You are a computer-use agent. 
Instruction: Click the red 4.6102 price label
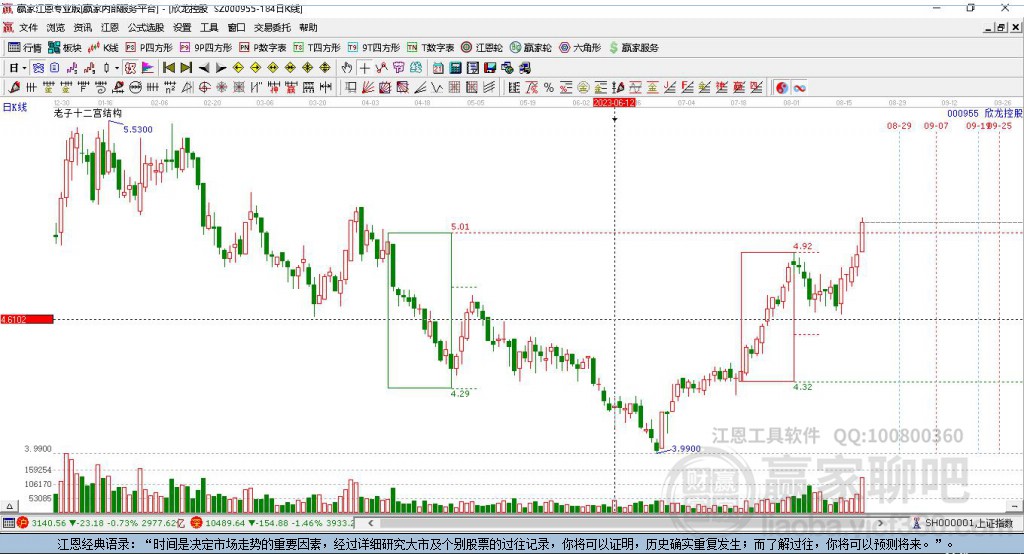tap(27, 319)
